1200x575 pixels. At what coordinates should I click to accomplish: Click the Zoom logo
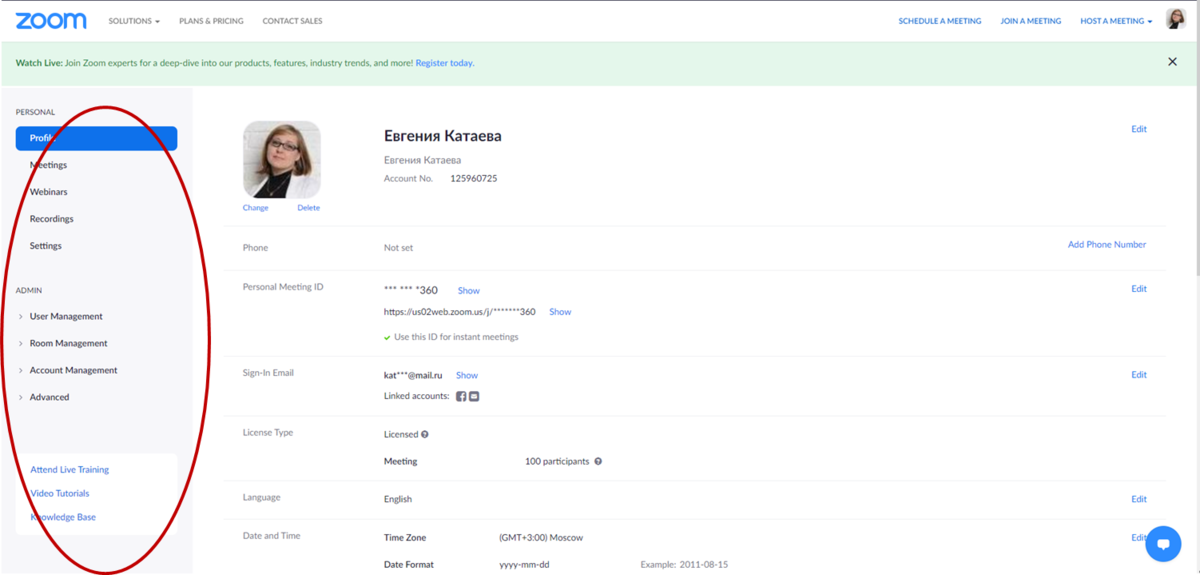51,20
